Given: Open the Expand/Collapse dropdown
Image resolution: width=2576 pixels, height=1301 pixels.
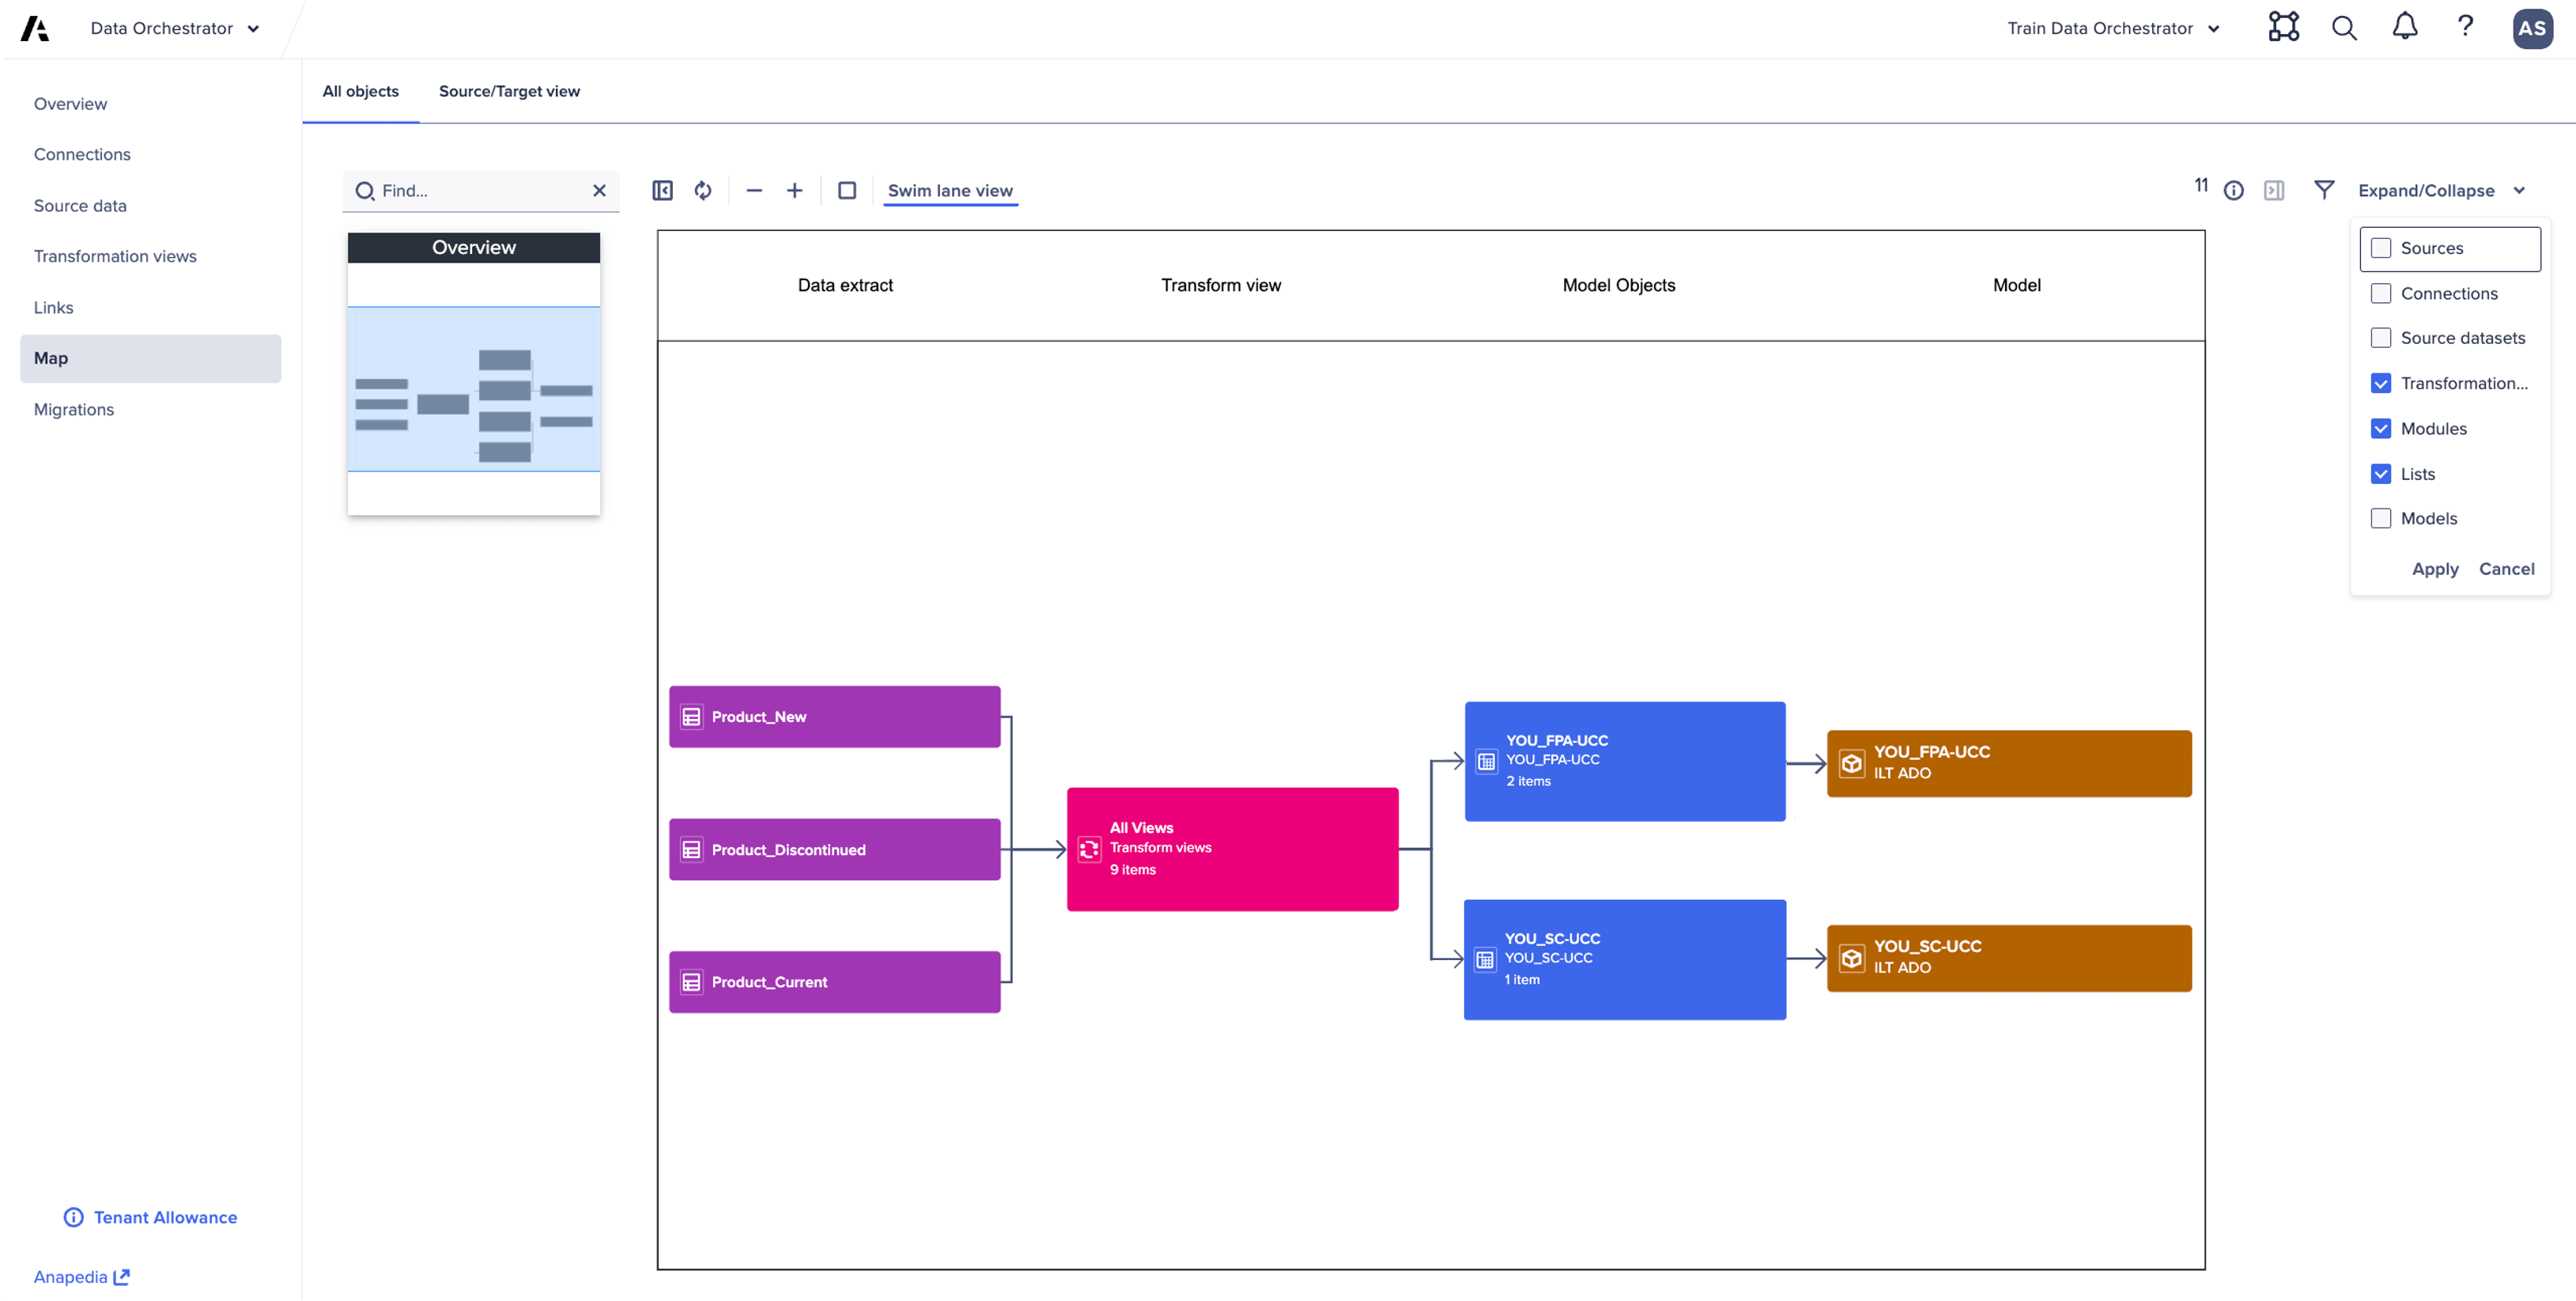Looking at the screenshot, I should [2440, 190].
